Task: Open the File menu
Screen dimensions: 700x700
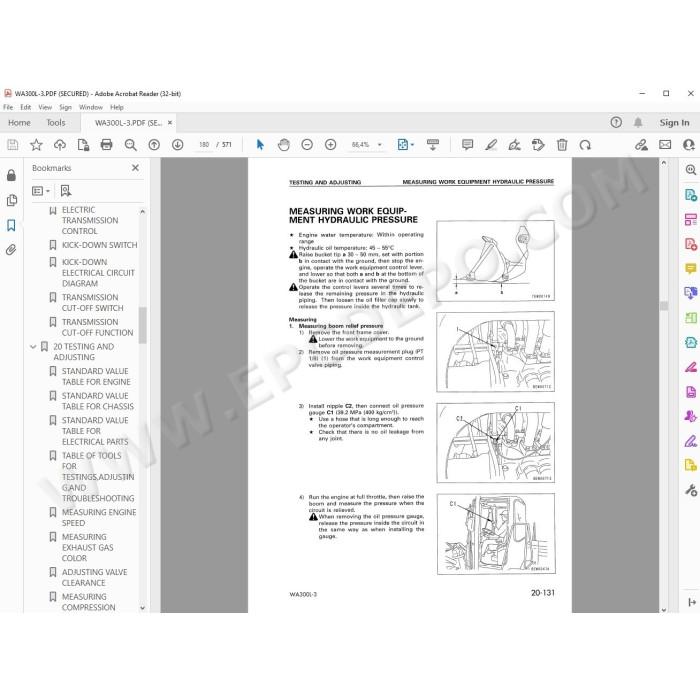Action: pyautogui.click(x=8, y=107)
